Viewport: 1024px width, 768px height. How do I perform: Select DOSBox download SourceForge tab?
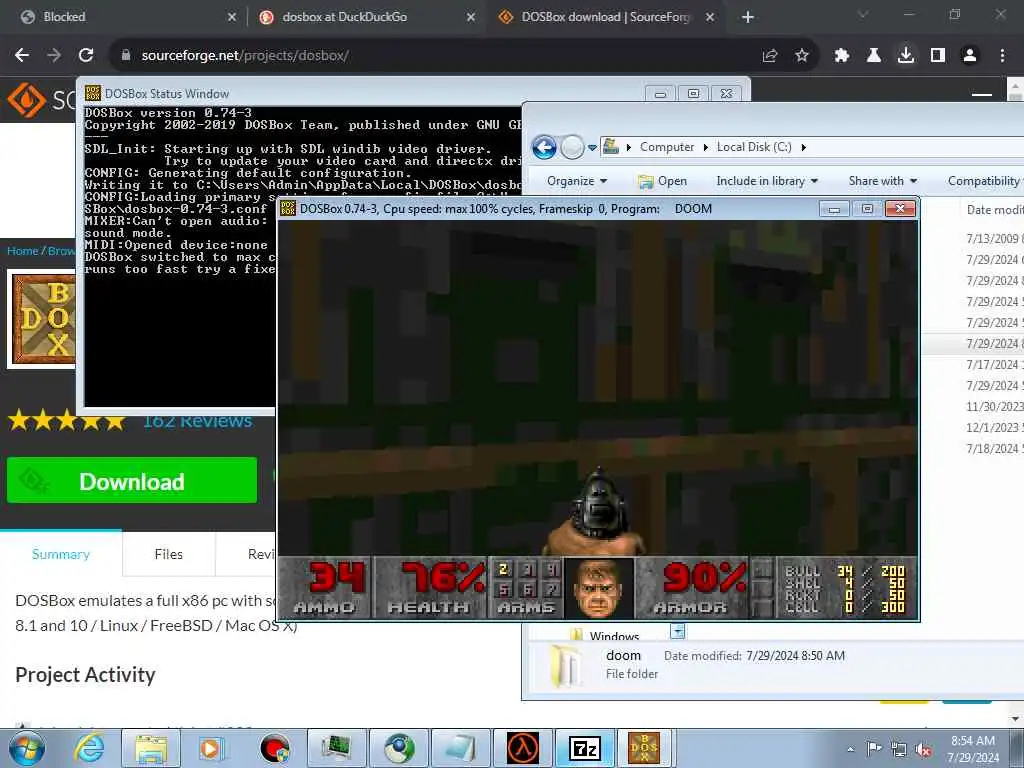click(604, 17)
